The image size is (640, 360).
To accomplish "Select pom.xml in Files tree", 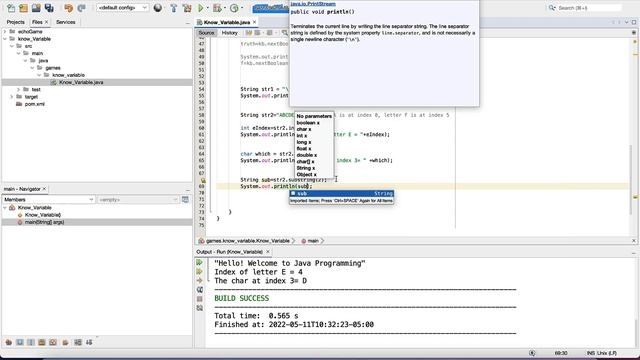I will tap(35, 104).
